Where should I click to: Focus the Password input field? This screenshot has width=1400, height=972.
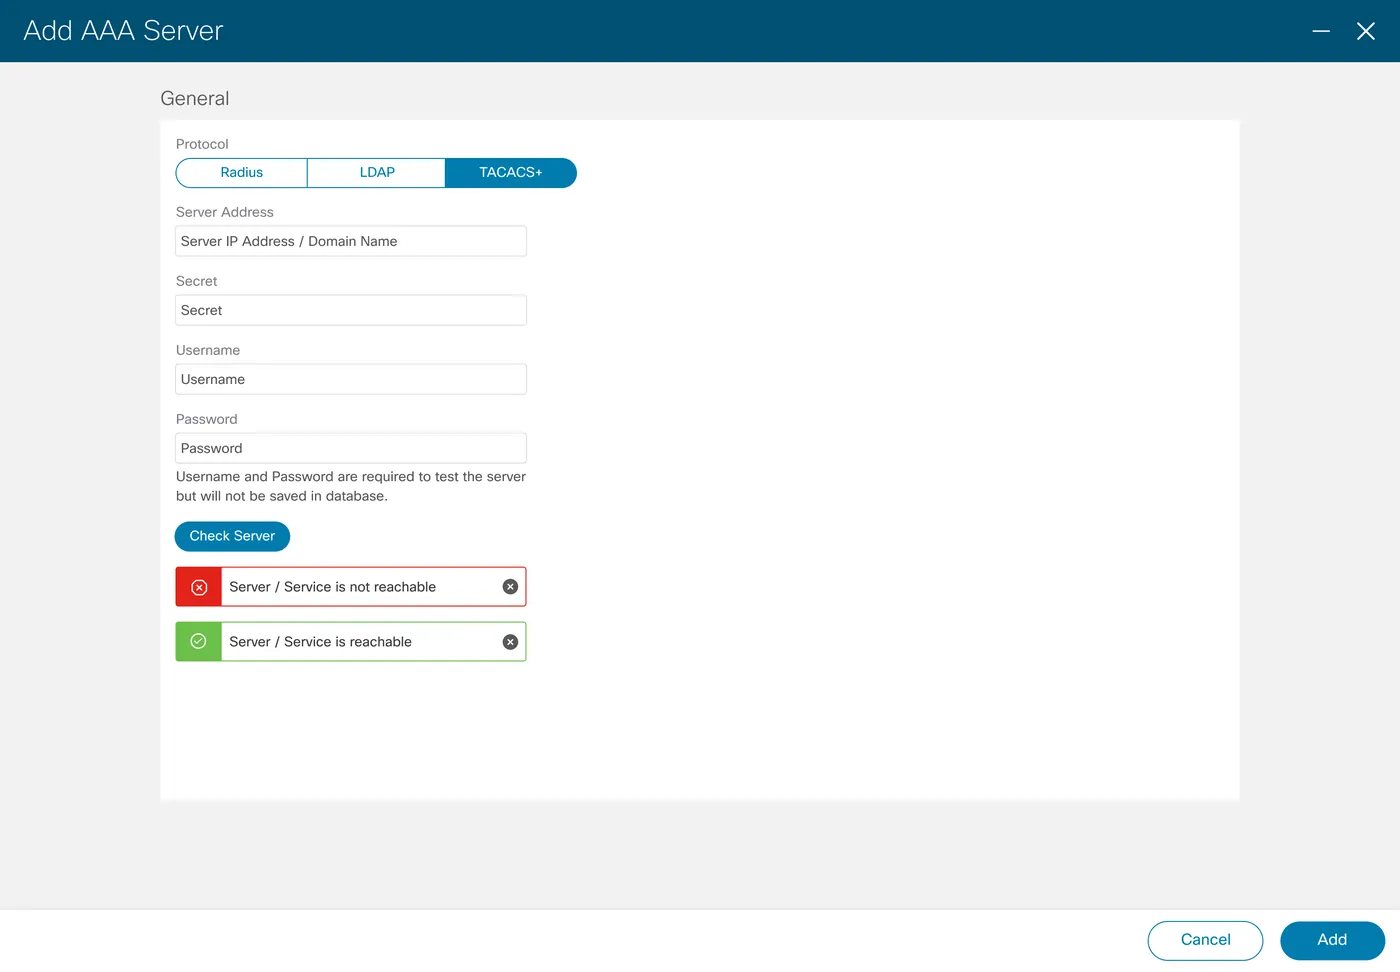pos(351,448)
